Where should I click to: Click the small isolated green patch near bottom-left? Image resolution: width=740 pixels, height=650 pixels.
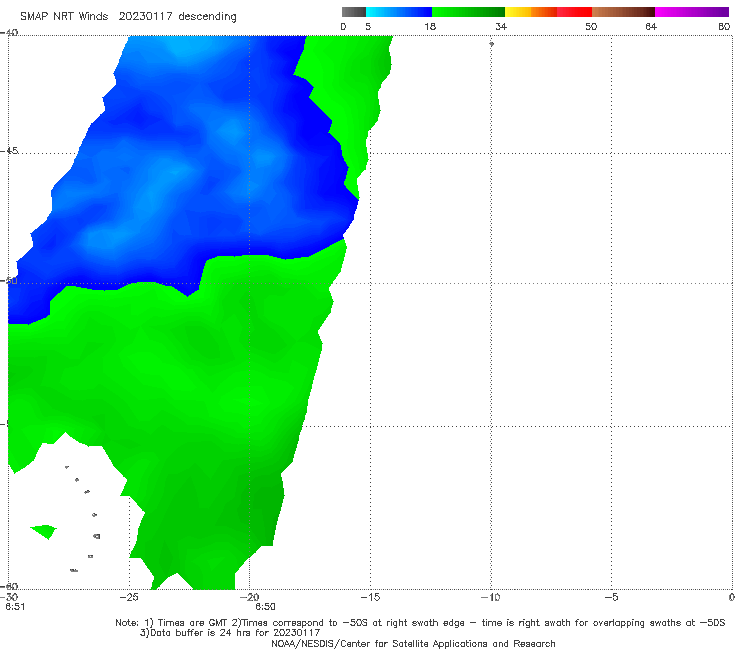click(x=44, y=532)
